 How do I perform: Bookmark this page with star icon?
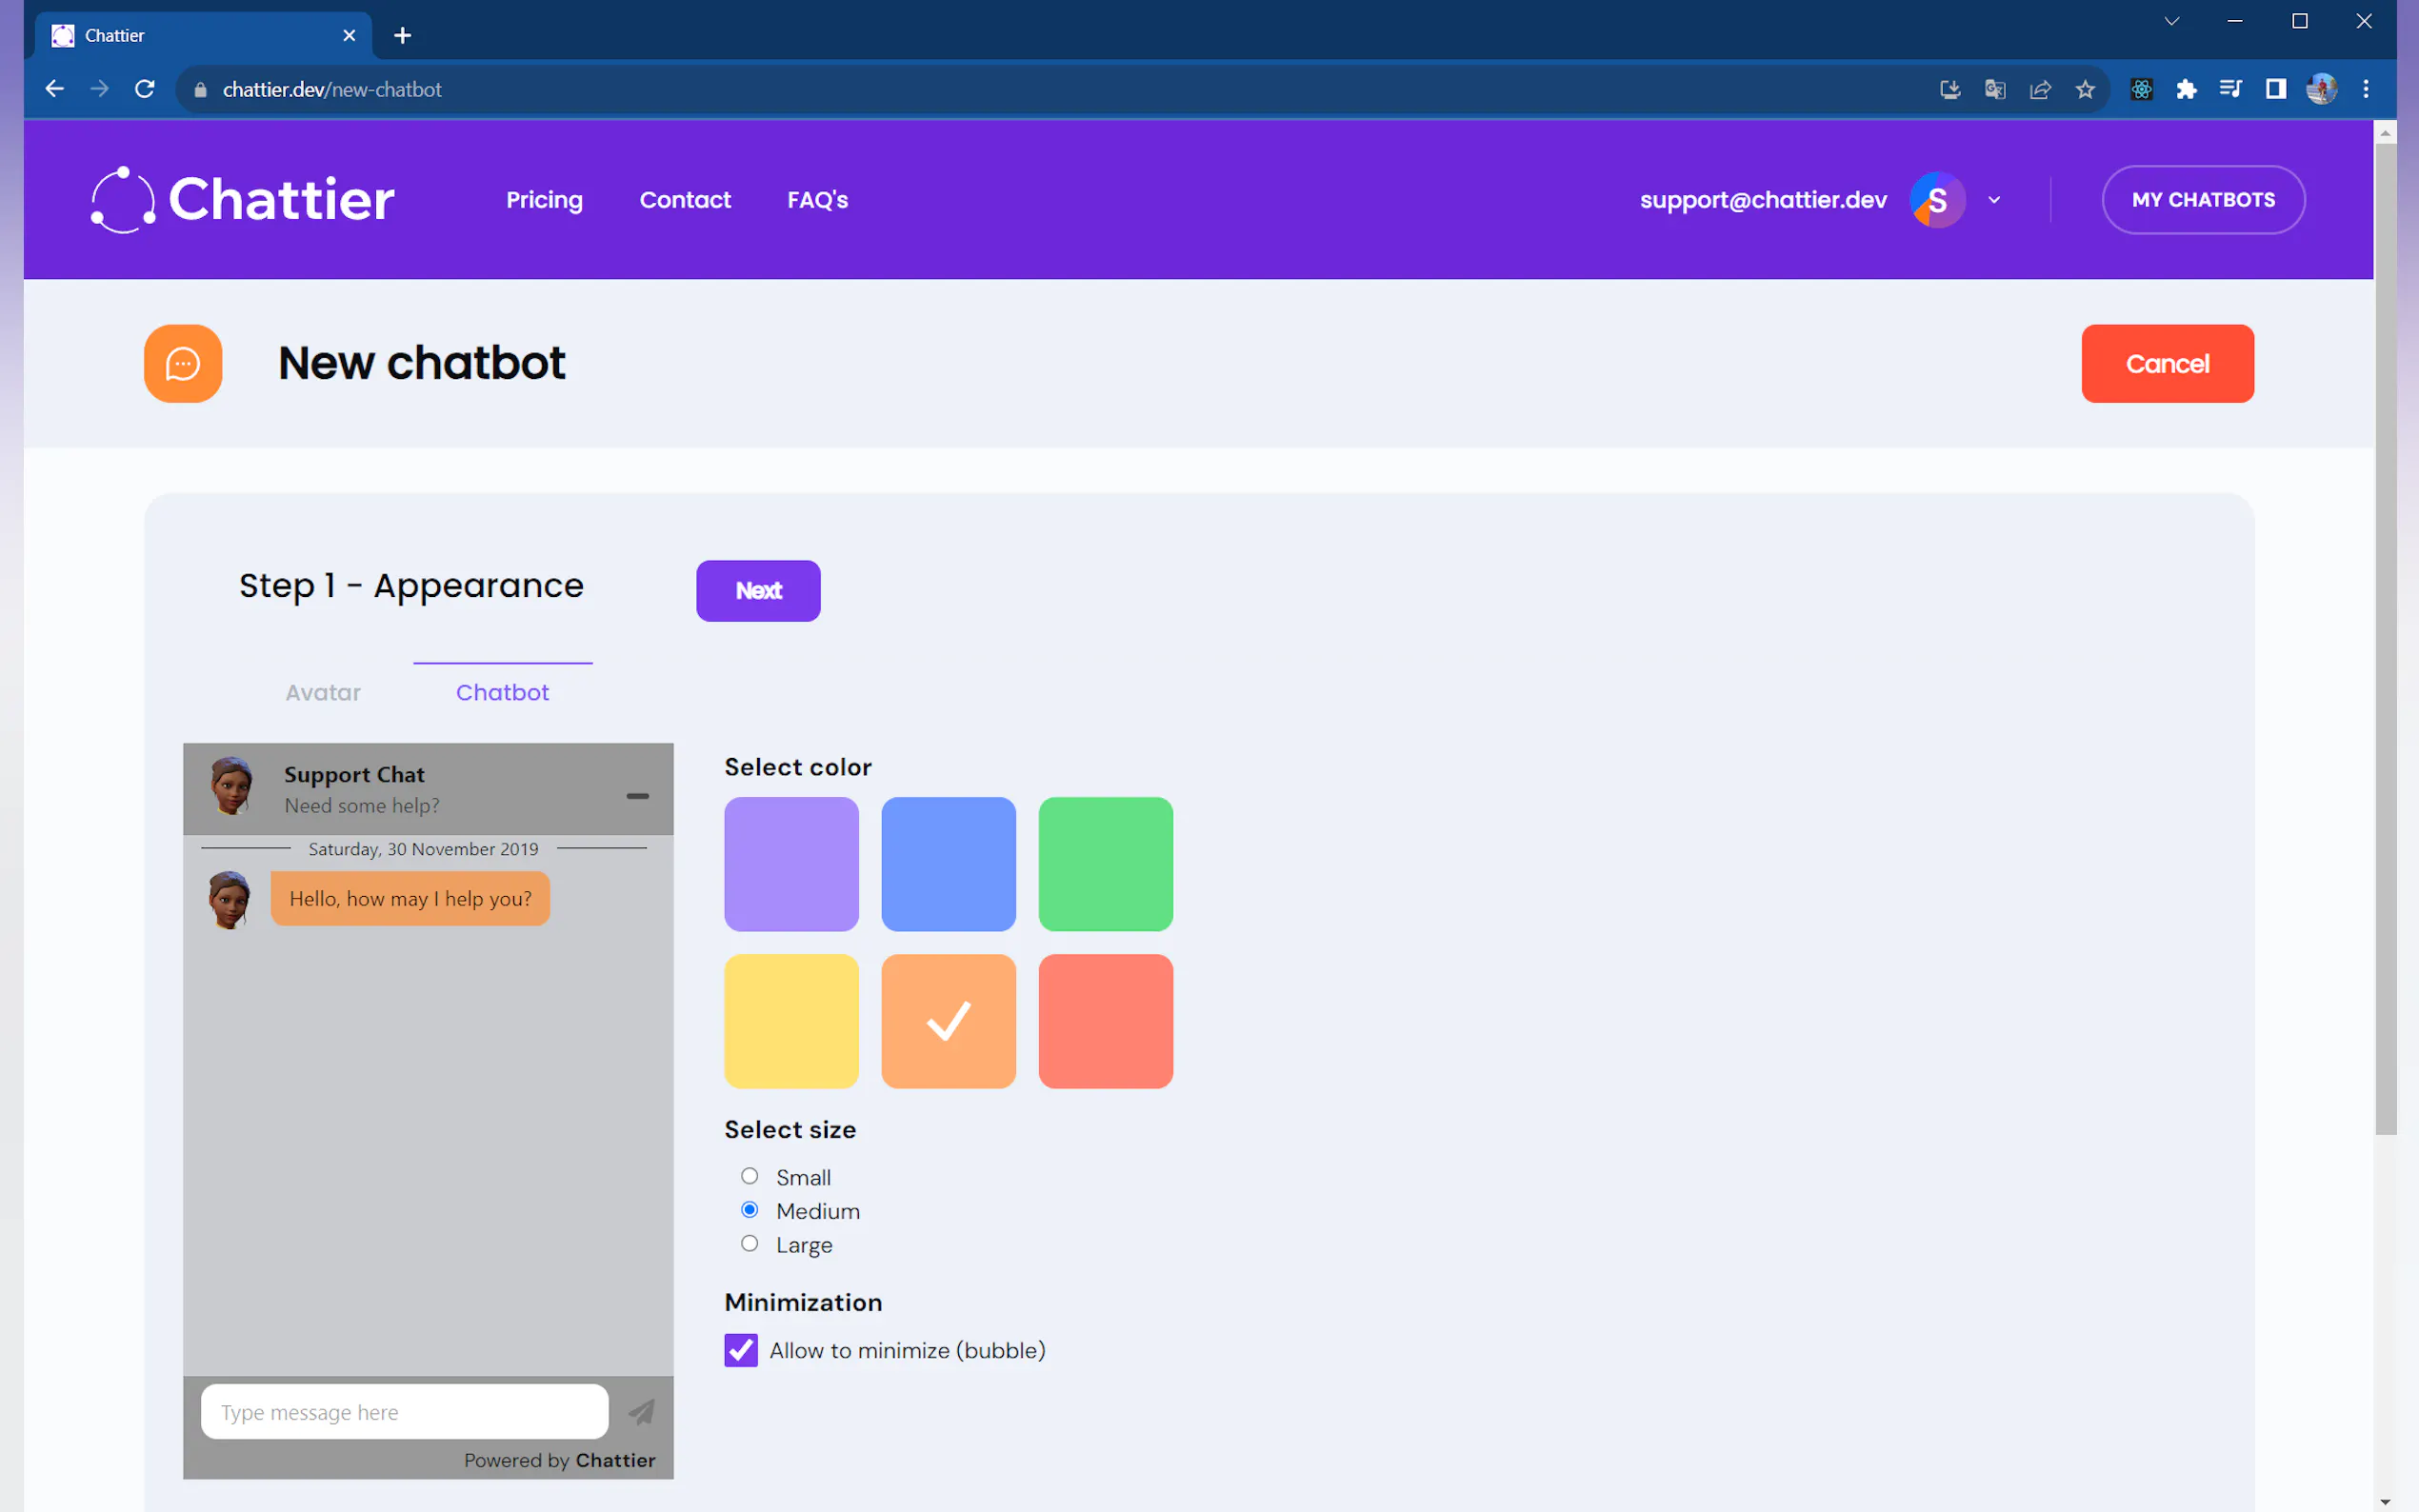[2085, 89]
